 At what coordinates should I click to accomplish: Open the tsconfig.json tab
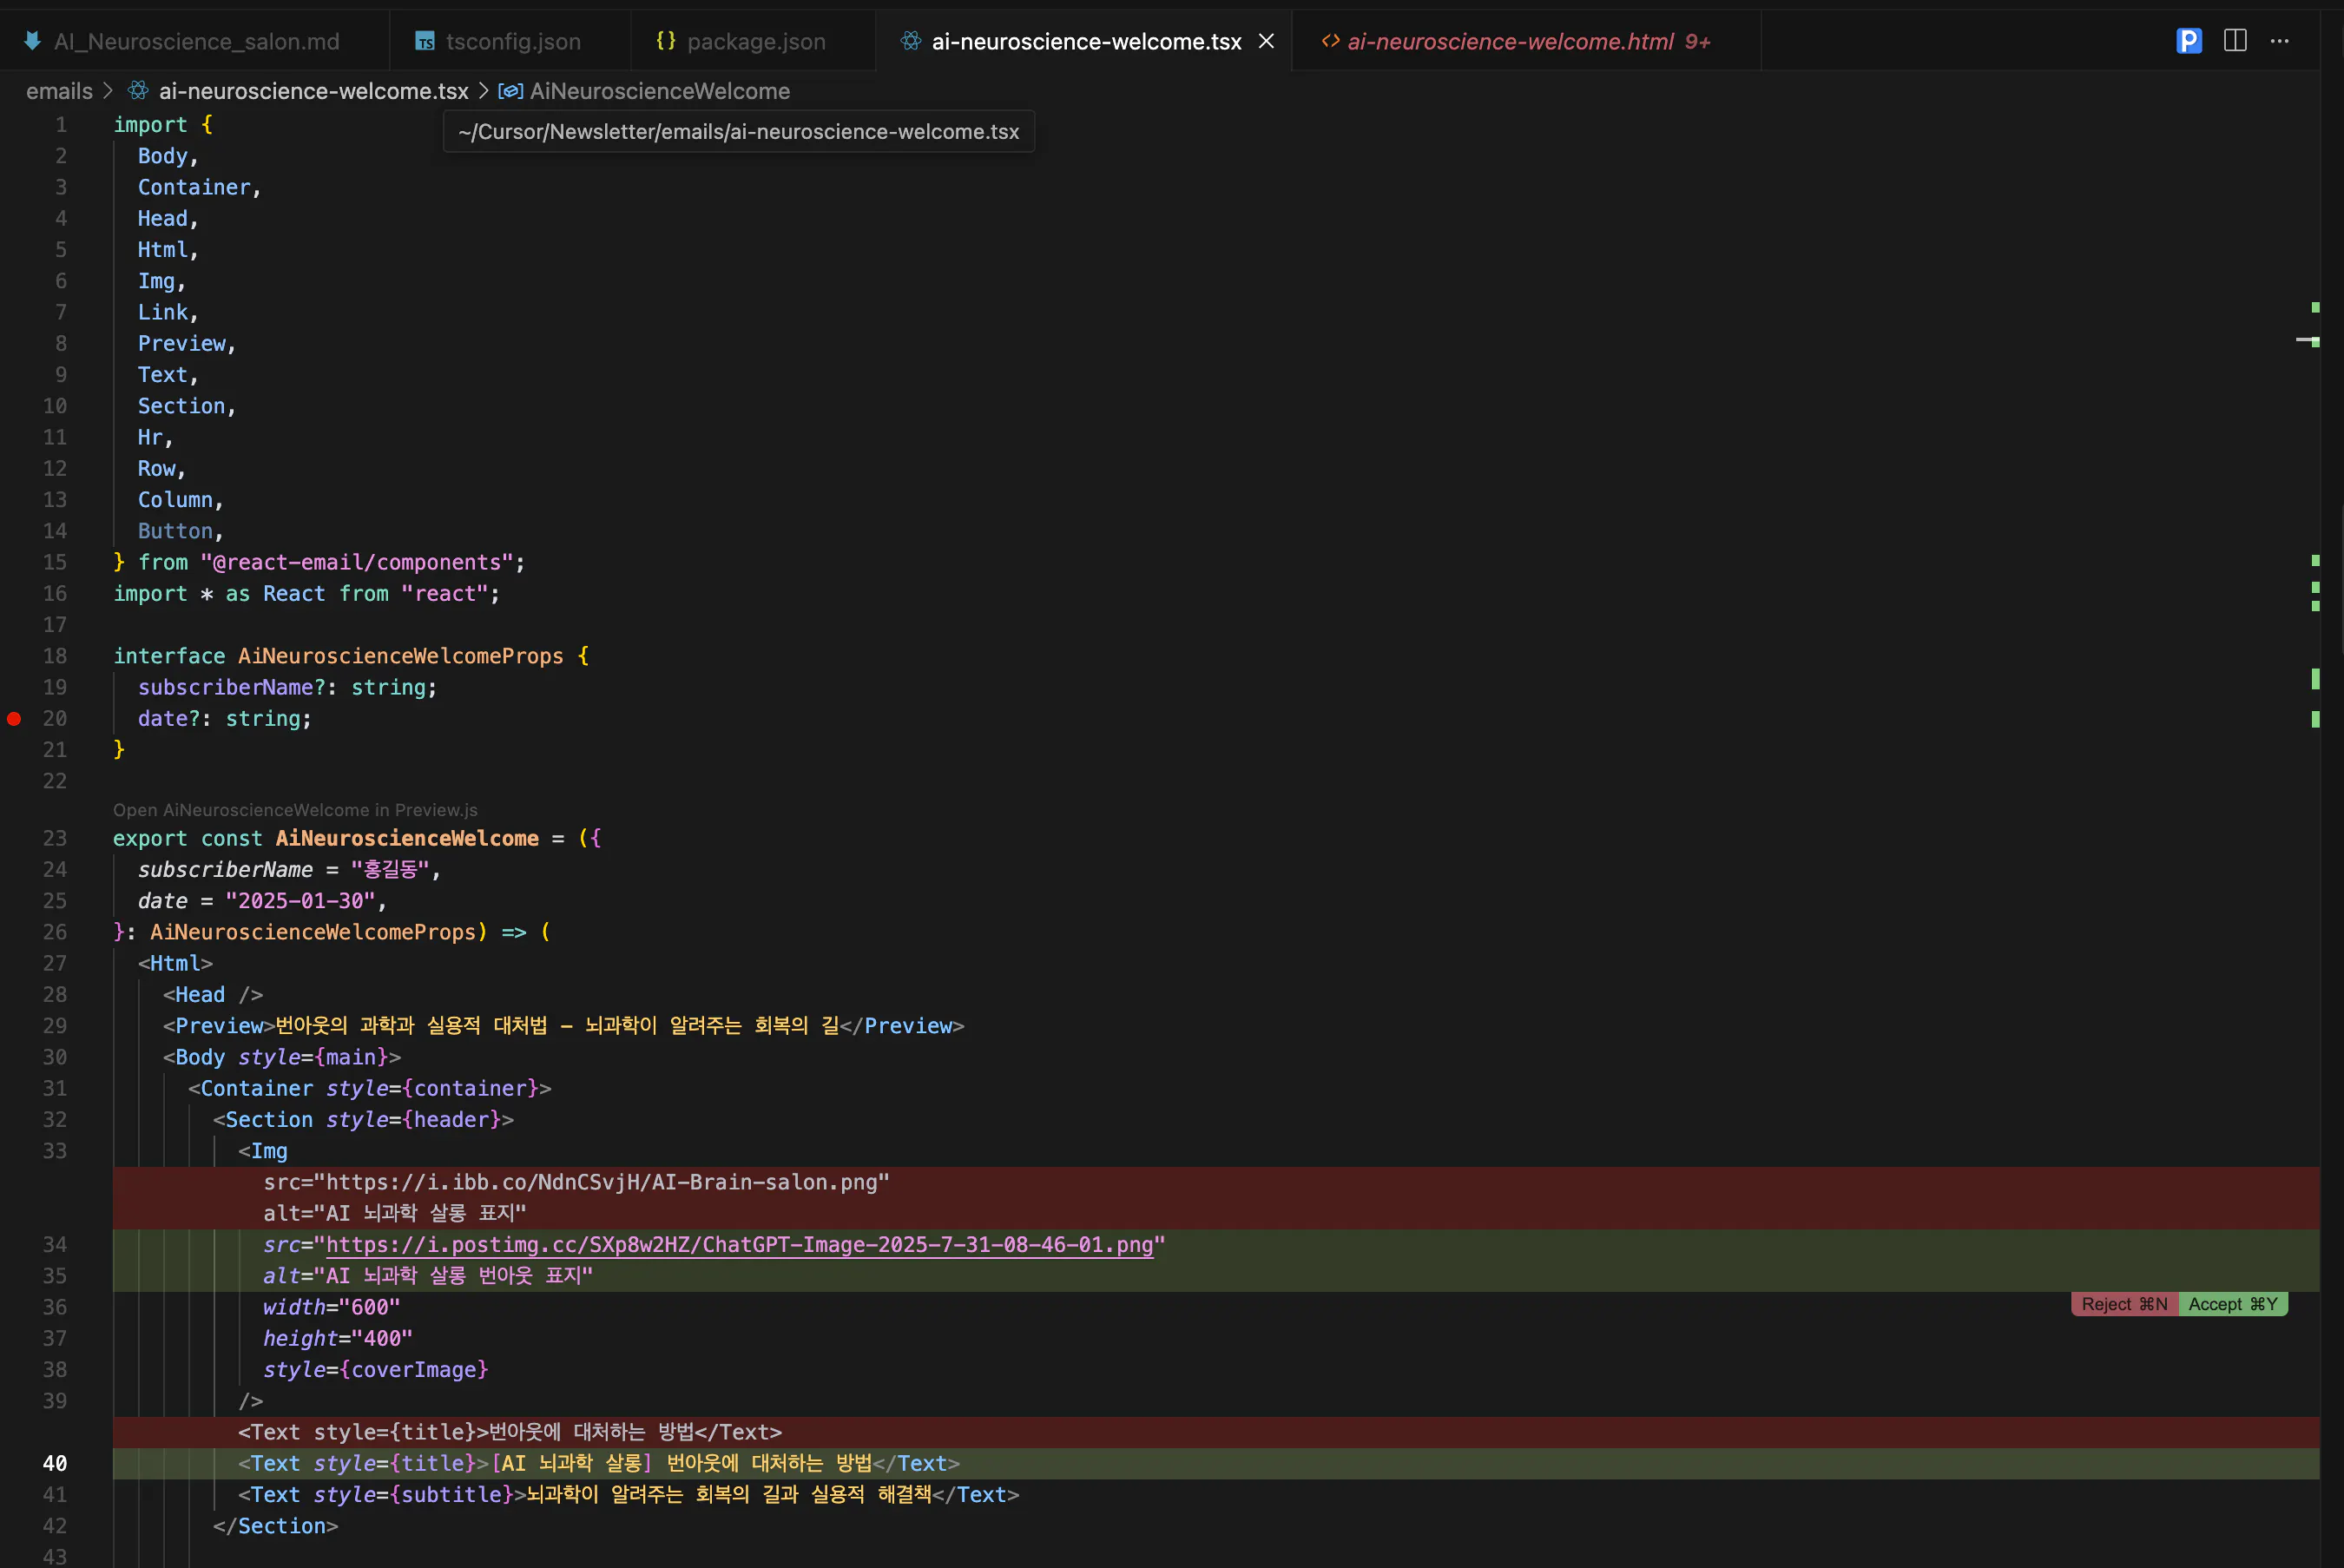coord(513,41)
